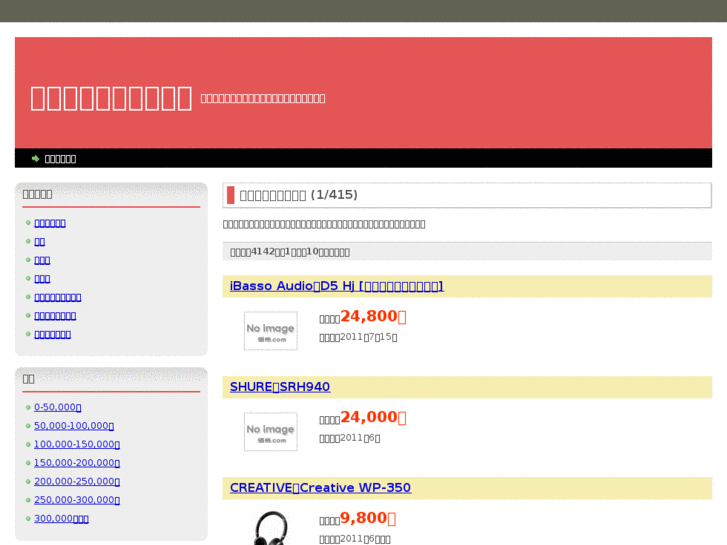The width and height of the screenshot is (727, 545).
Task: Click the headphone thumbnail for Creative WP-350
Action: click(271, 528)
